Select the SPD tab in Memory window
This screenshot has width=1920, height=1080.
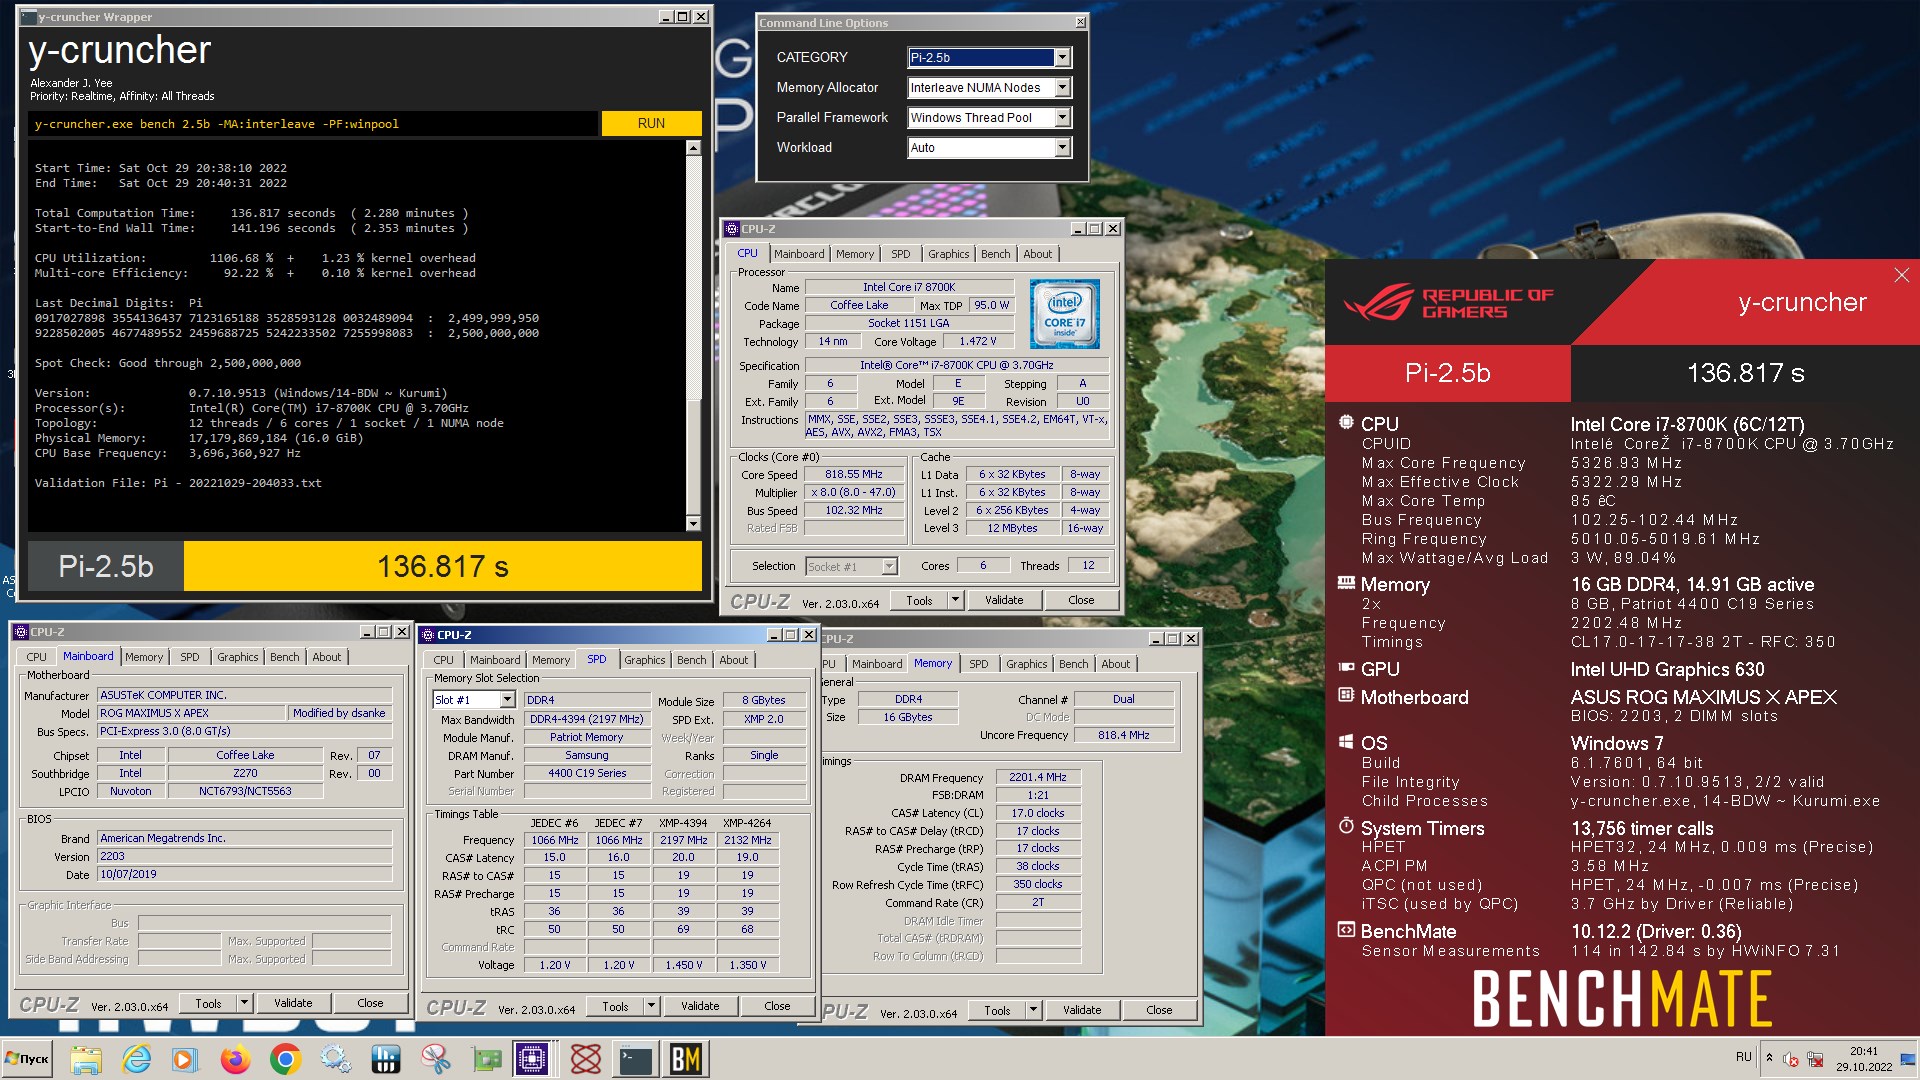click(x=978, y=664)
